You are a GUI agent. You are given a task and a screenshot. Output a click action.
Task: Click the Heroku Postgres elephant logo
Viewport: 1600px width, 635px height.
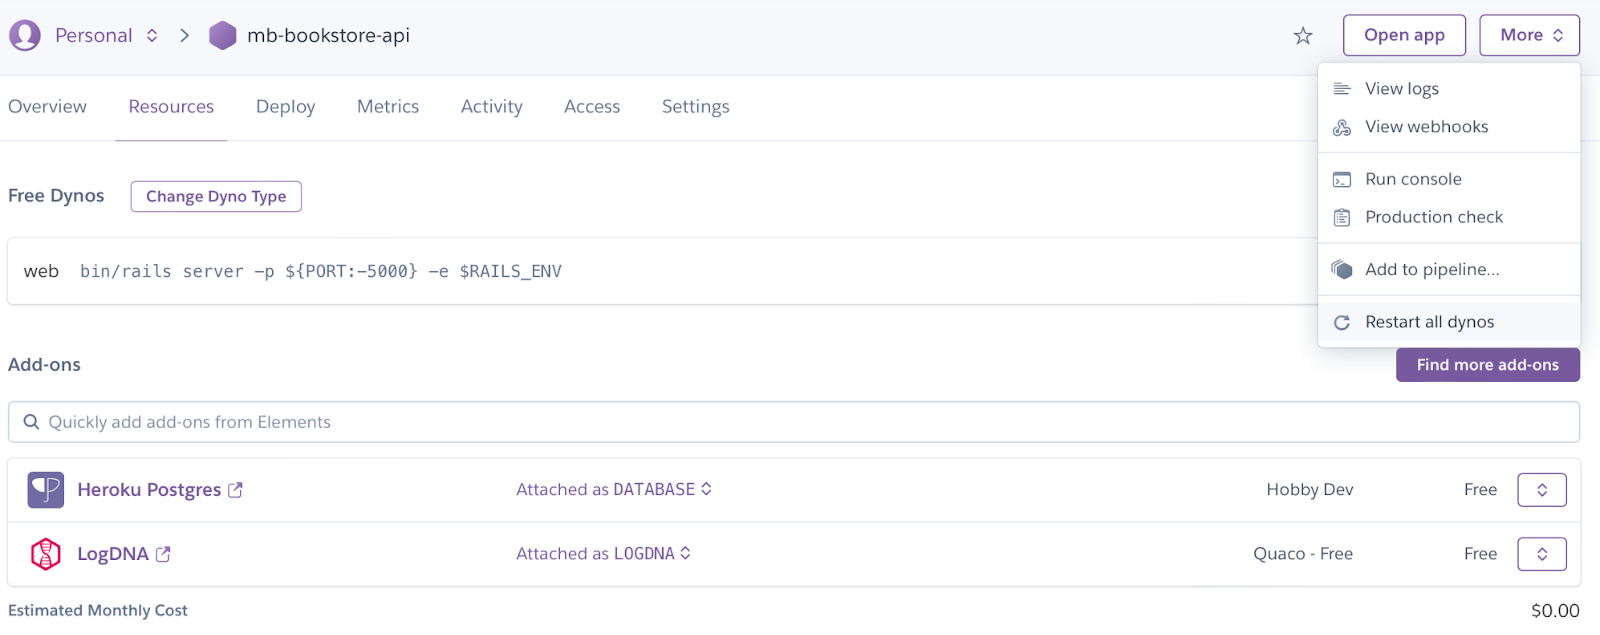46,490
